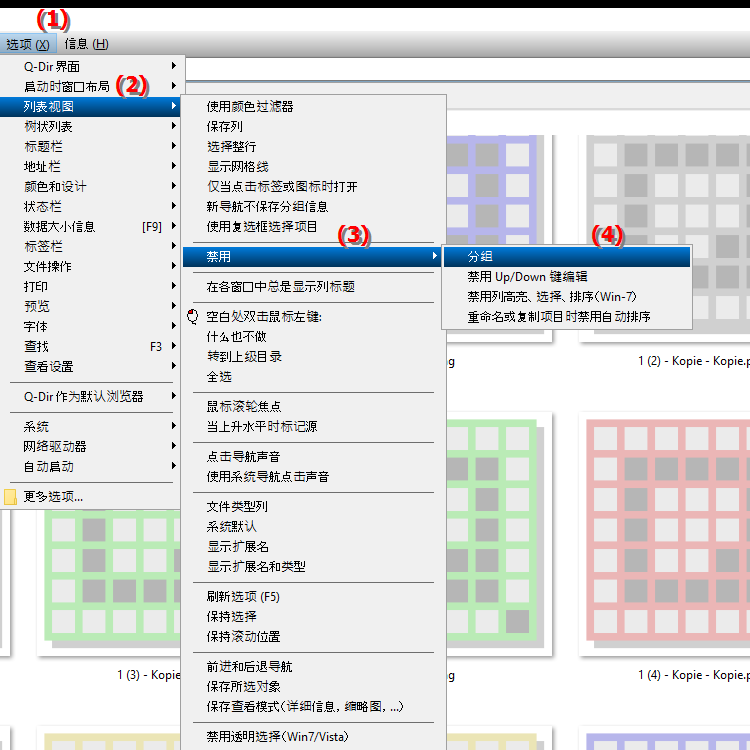
Task: Expand the 标签栏 submenu
Action: coord(90,246)
